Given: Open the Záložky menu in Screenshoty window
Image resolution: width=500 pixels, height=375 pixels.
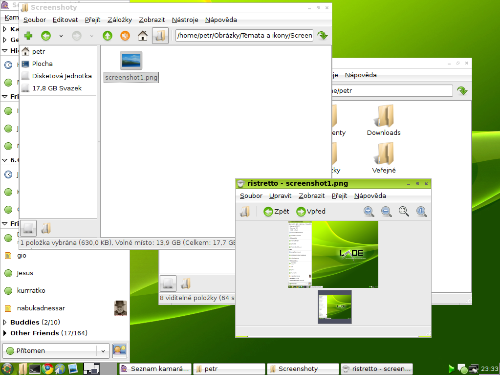Looking at the screenshot, I should coord(120,20).
